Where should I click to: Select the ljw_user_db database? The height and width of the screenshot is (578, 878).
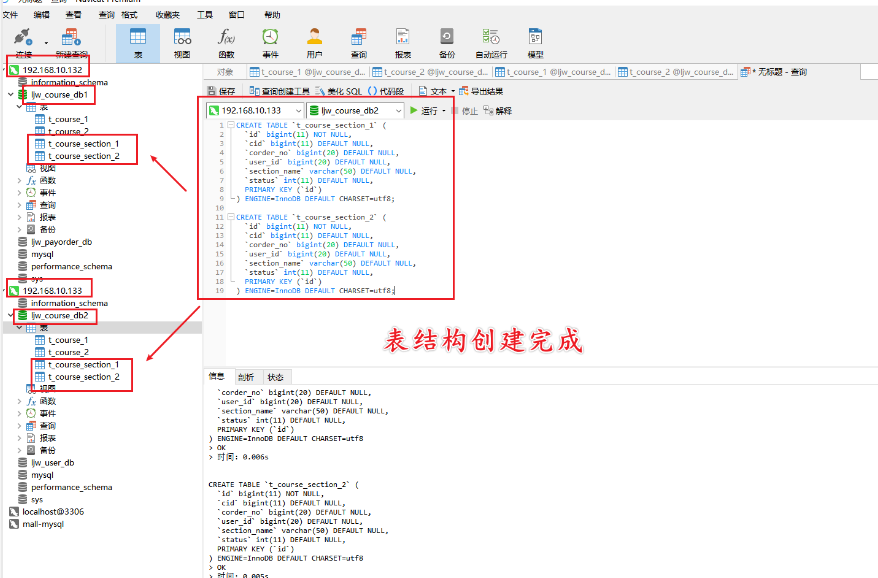pos(53,463)
